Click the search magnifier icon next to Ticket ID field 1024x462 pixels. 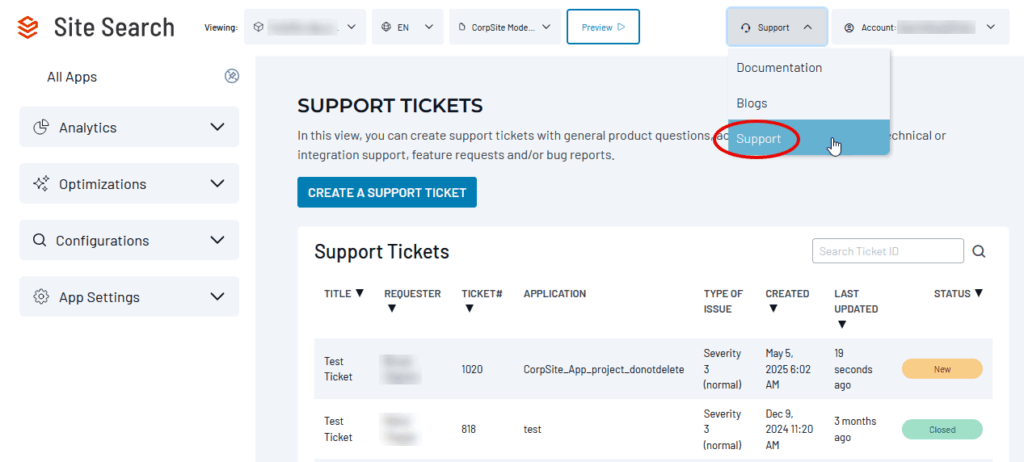(x=979, y=251)
